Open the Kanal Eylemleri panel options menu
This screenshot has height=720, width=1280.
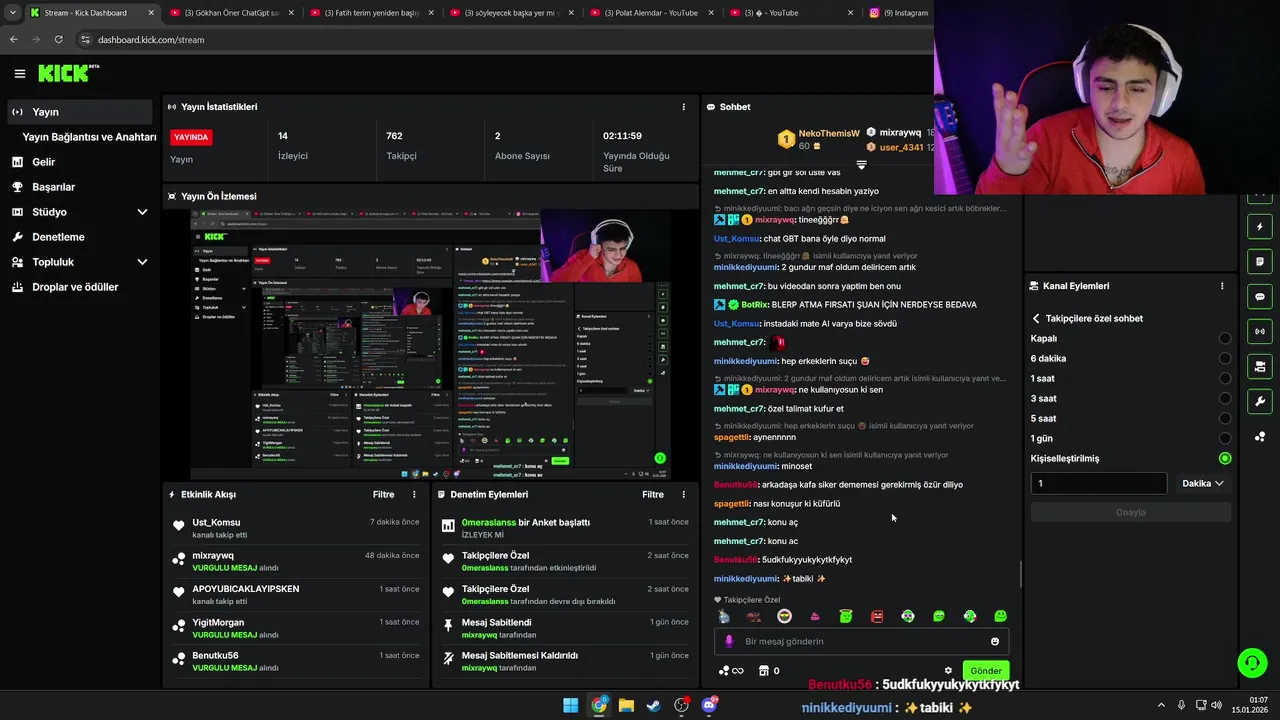pos(1222,286)
